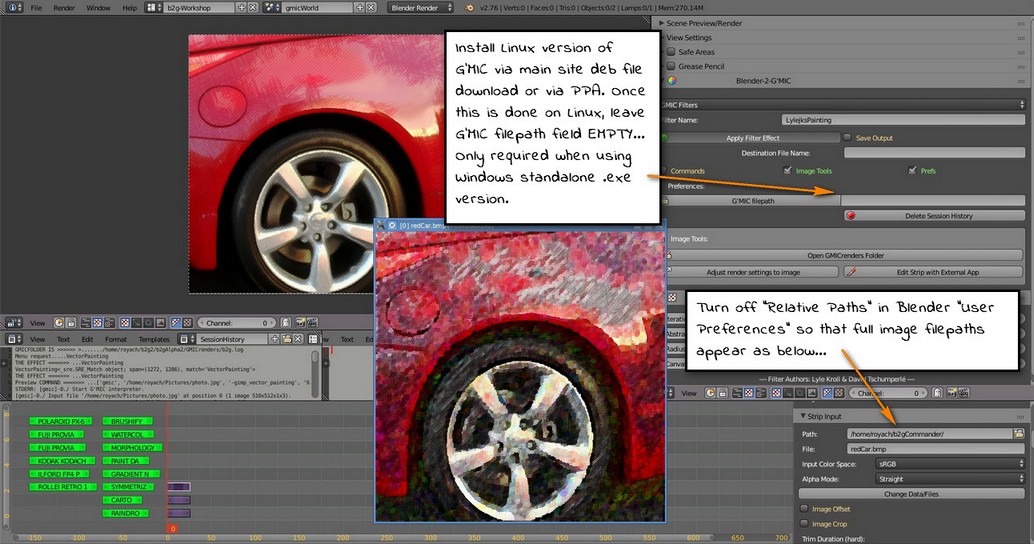Click pencil icon on Edit Strip button

851,272
